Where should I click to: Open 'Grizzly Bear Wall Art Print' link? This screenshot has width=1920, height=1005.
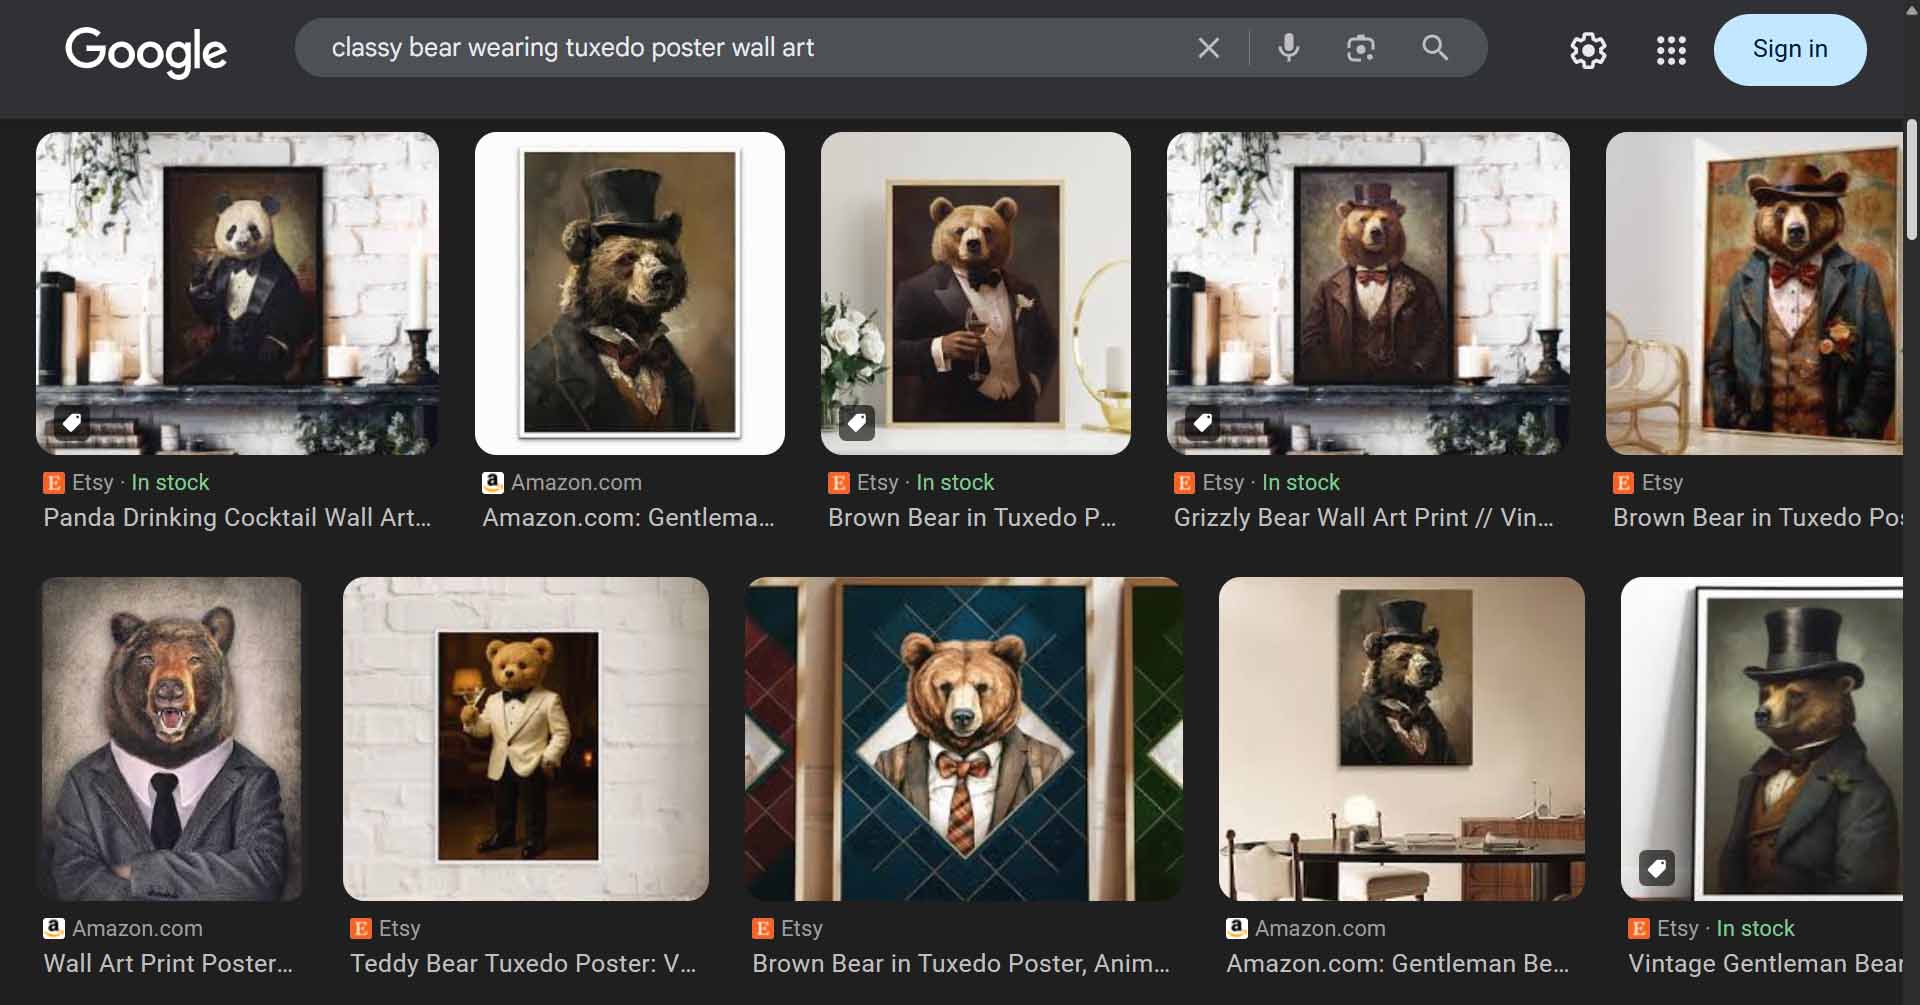(1363, 517)
